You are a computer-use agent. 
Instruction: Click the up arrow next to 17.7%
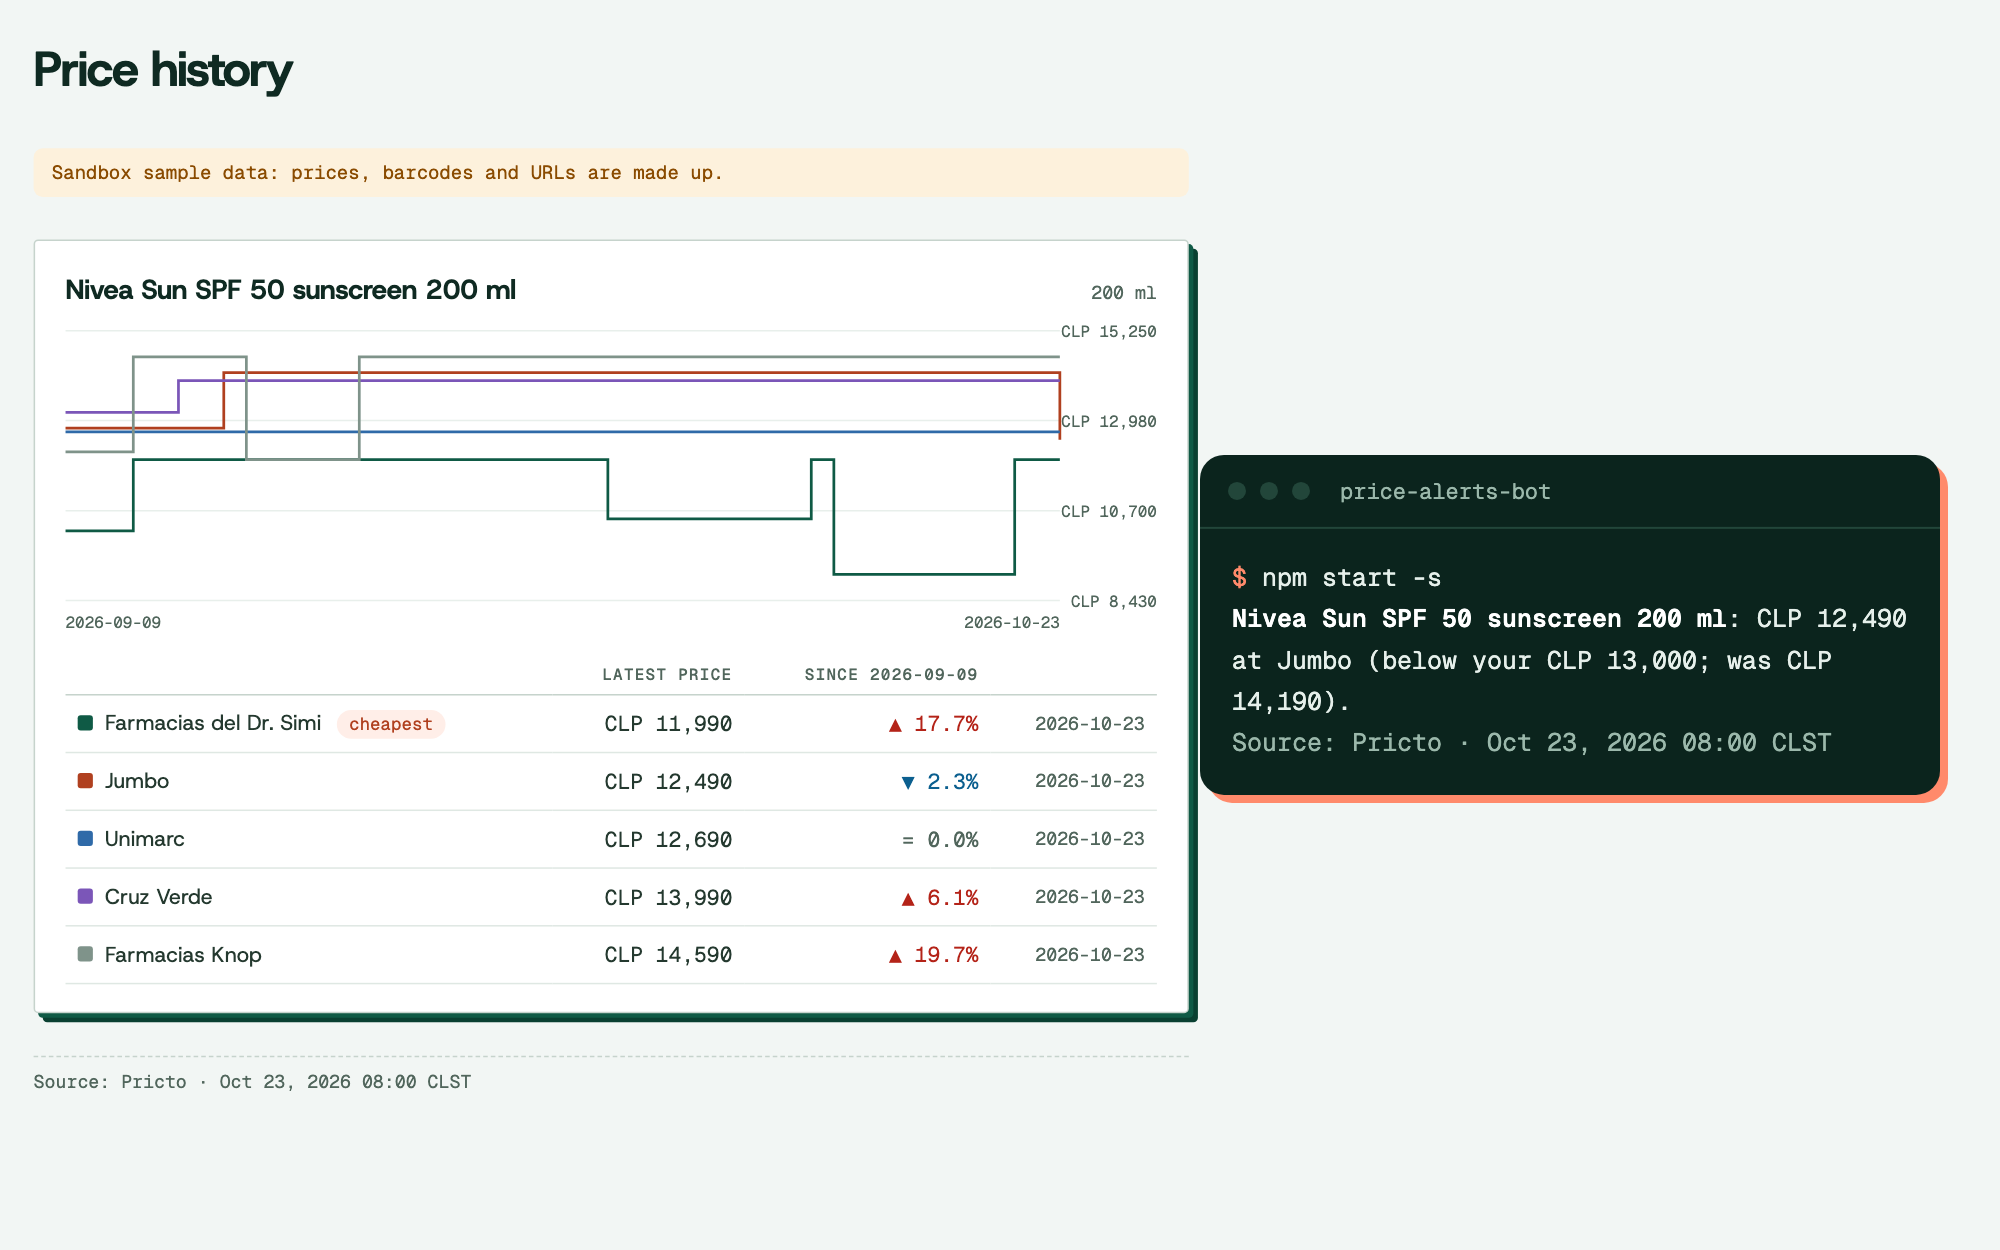[895, 724]
